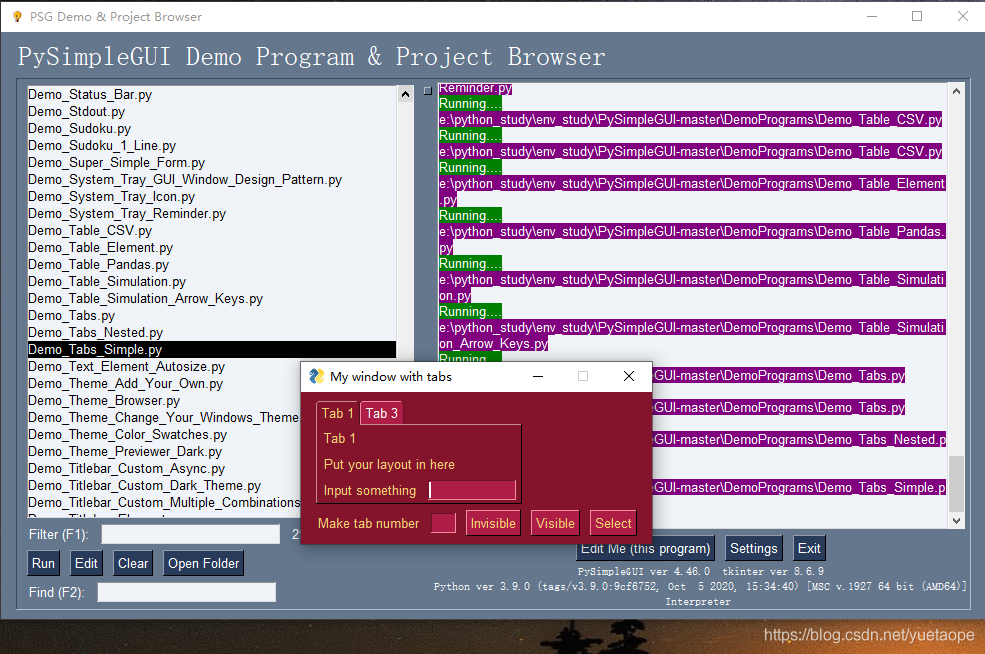
Task: Select Demo_Text_Element_Autosize.py in the list
Action: 164,366
